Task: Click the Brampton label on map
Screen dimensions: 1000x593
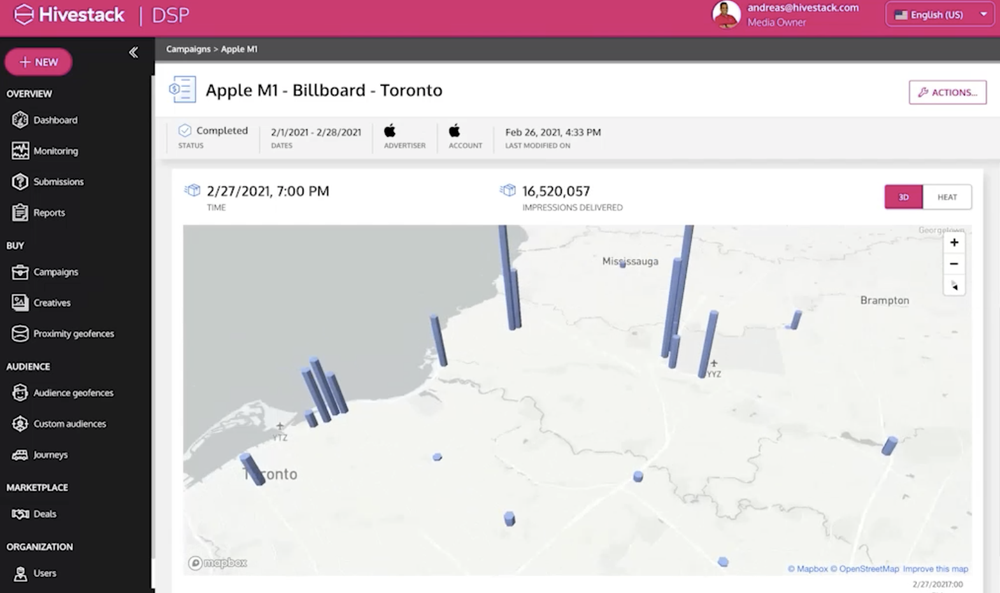Action: [885, 300]
